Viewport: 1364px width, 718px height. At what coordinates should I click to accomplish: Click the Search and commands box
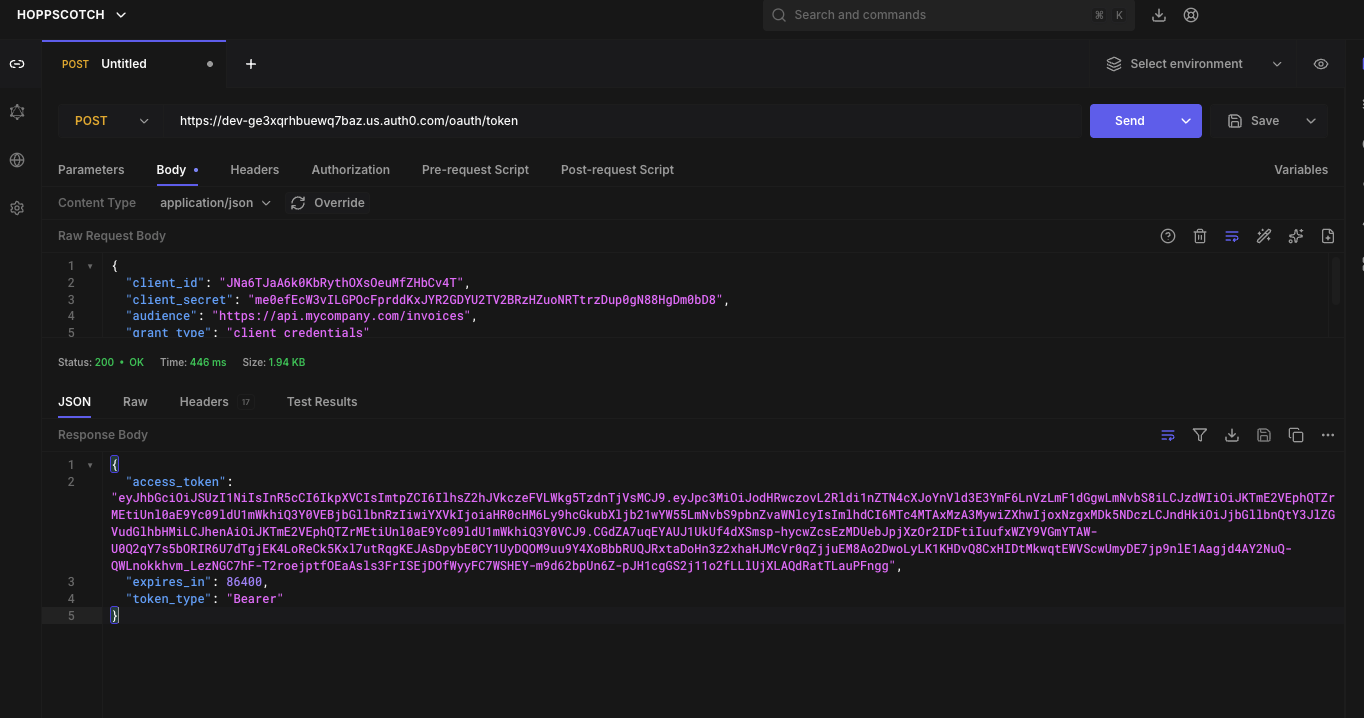coord(949,15)
